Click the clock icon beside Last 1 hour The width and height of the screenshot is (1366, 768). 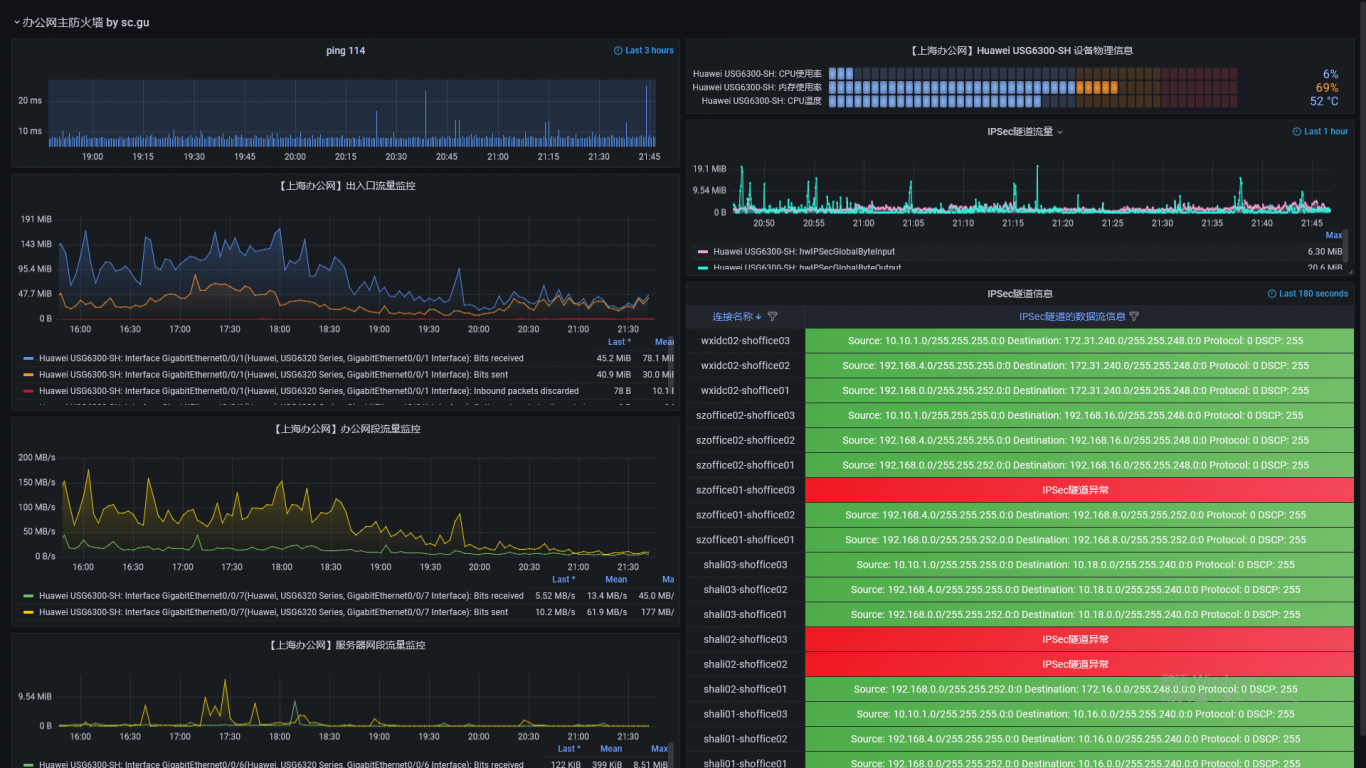pyautogui.click(x=1297, y=131)
